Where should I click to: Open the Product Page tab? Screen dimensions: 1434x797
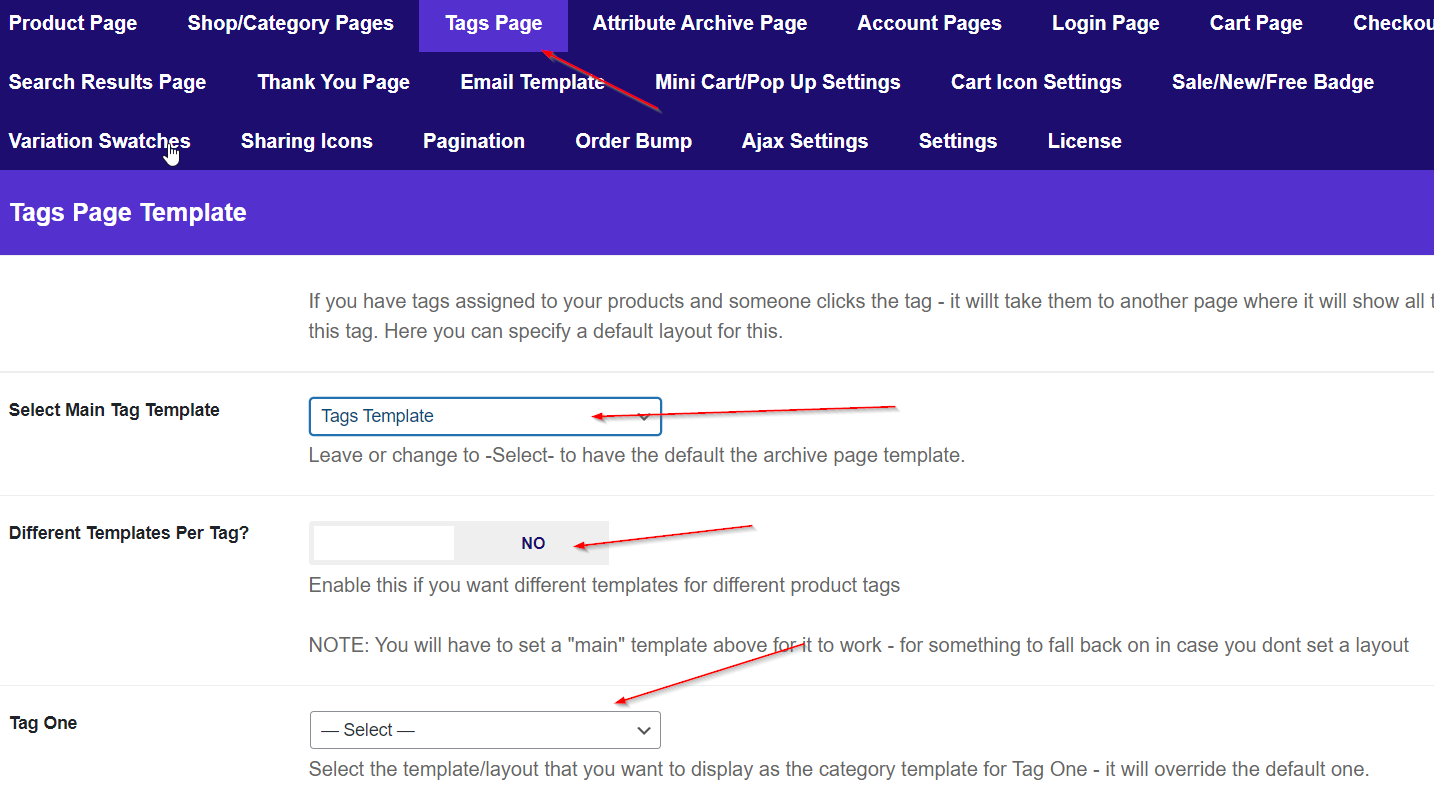pos(73,23)
